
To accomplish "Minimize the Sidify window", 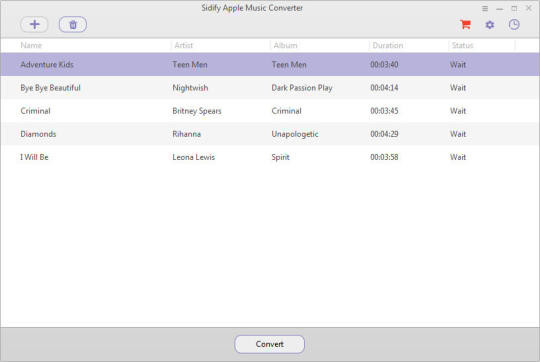I will click(x=500, y=9).
